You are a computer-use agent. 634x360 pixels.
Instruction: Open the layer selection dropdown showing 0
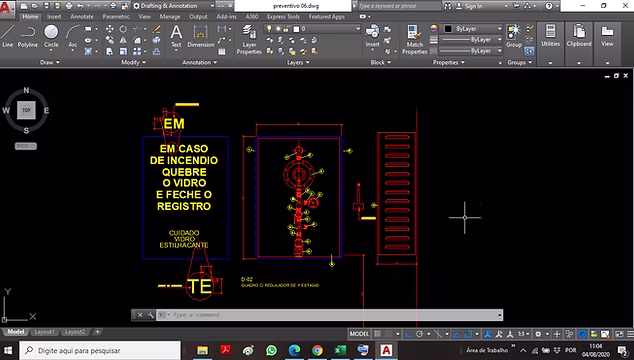point(312,29)
